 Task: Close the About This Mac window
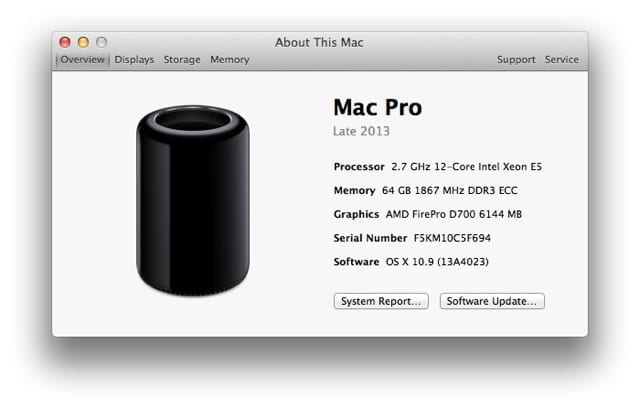[x=65, y=42]
